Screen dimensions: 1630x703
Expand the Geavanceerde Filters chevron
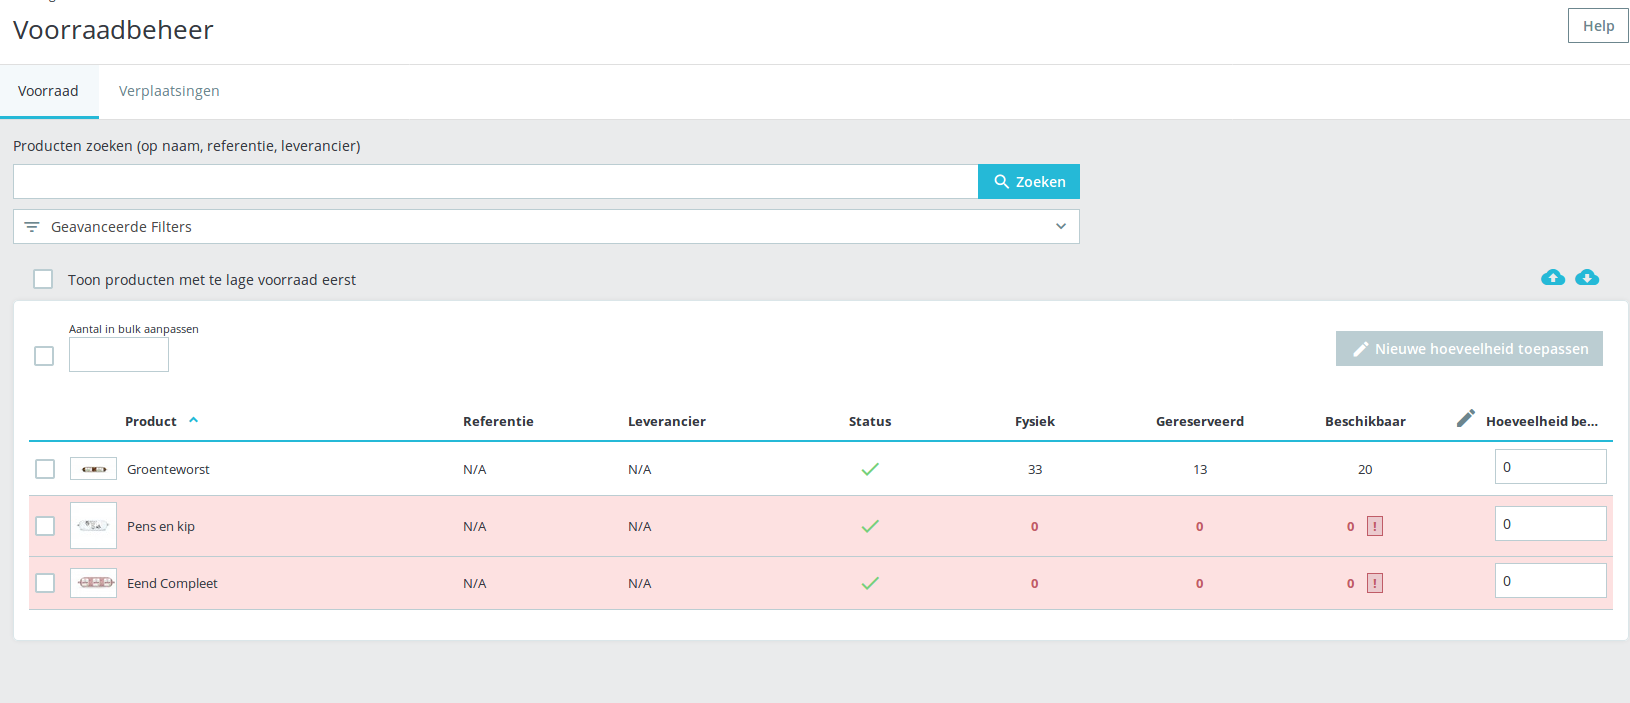1061,226
